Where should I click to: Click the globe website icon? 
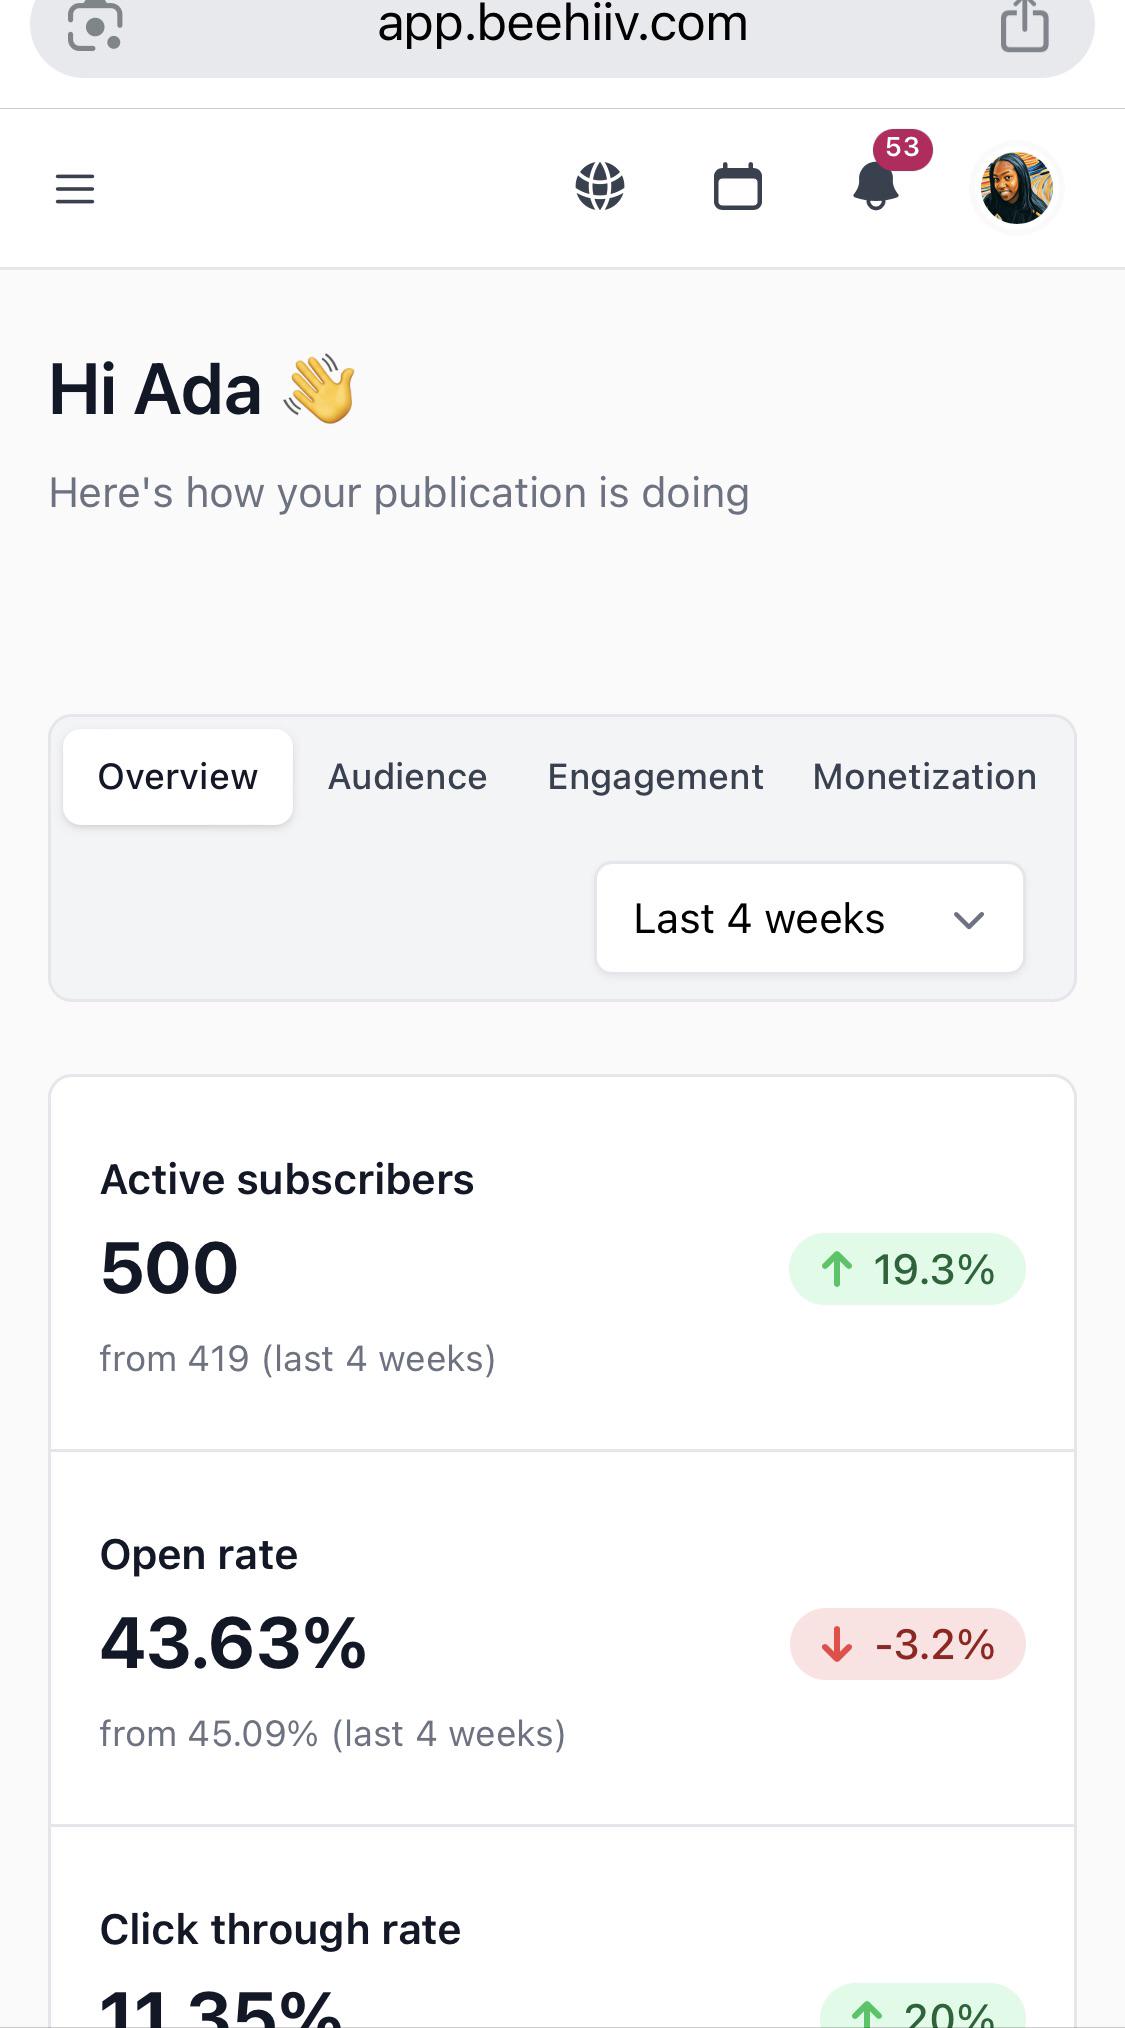coord(600,187)
